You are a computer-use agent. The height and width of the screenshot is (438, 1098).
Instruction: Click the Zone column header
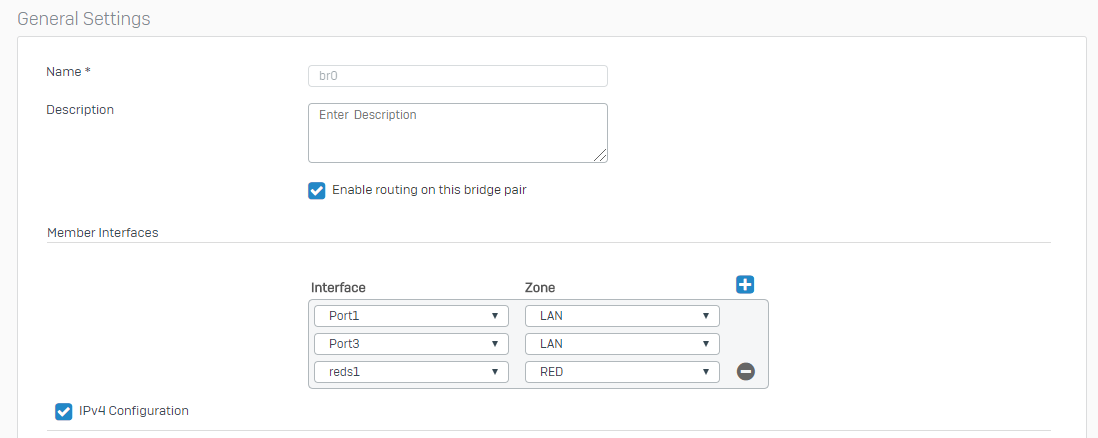coord(541,288)
